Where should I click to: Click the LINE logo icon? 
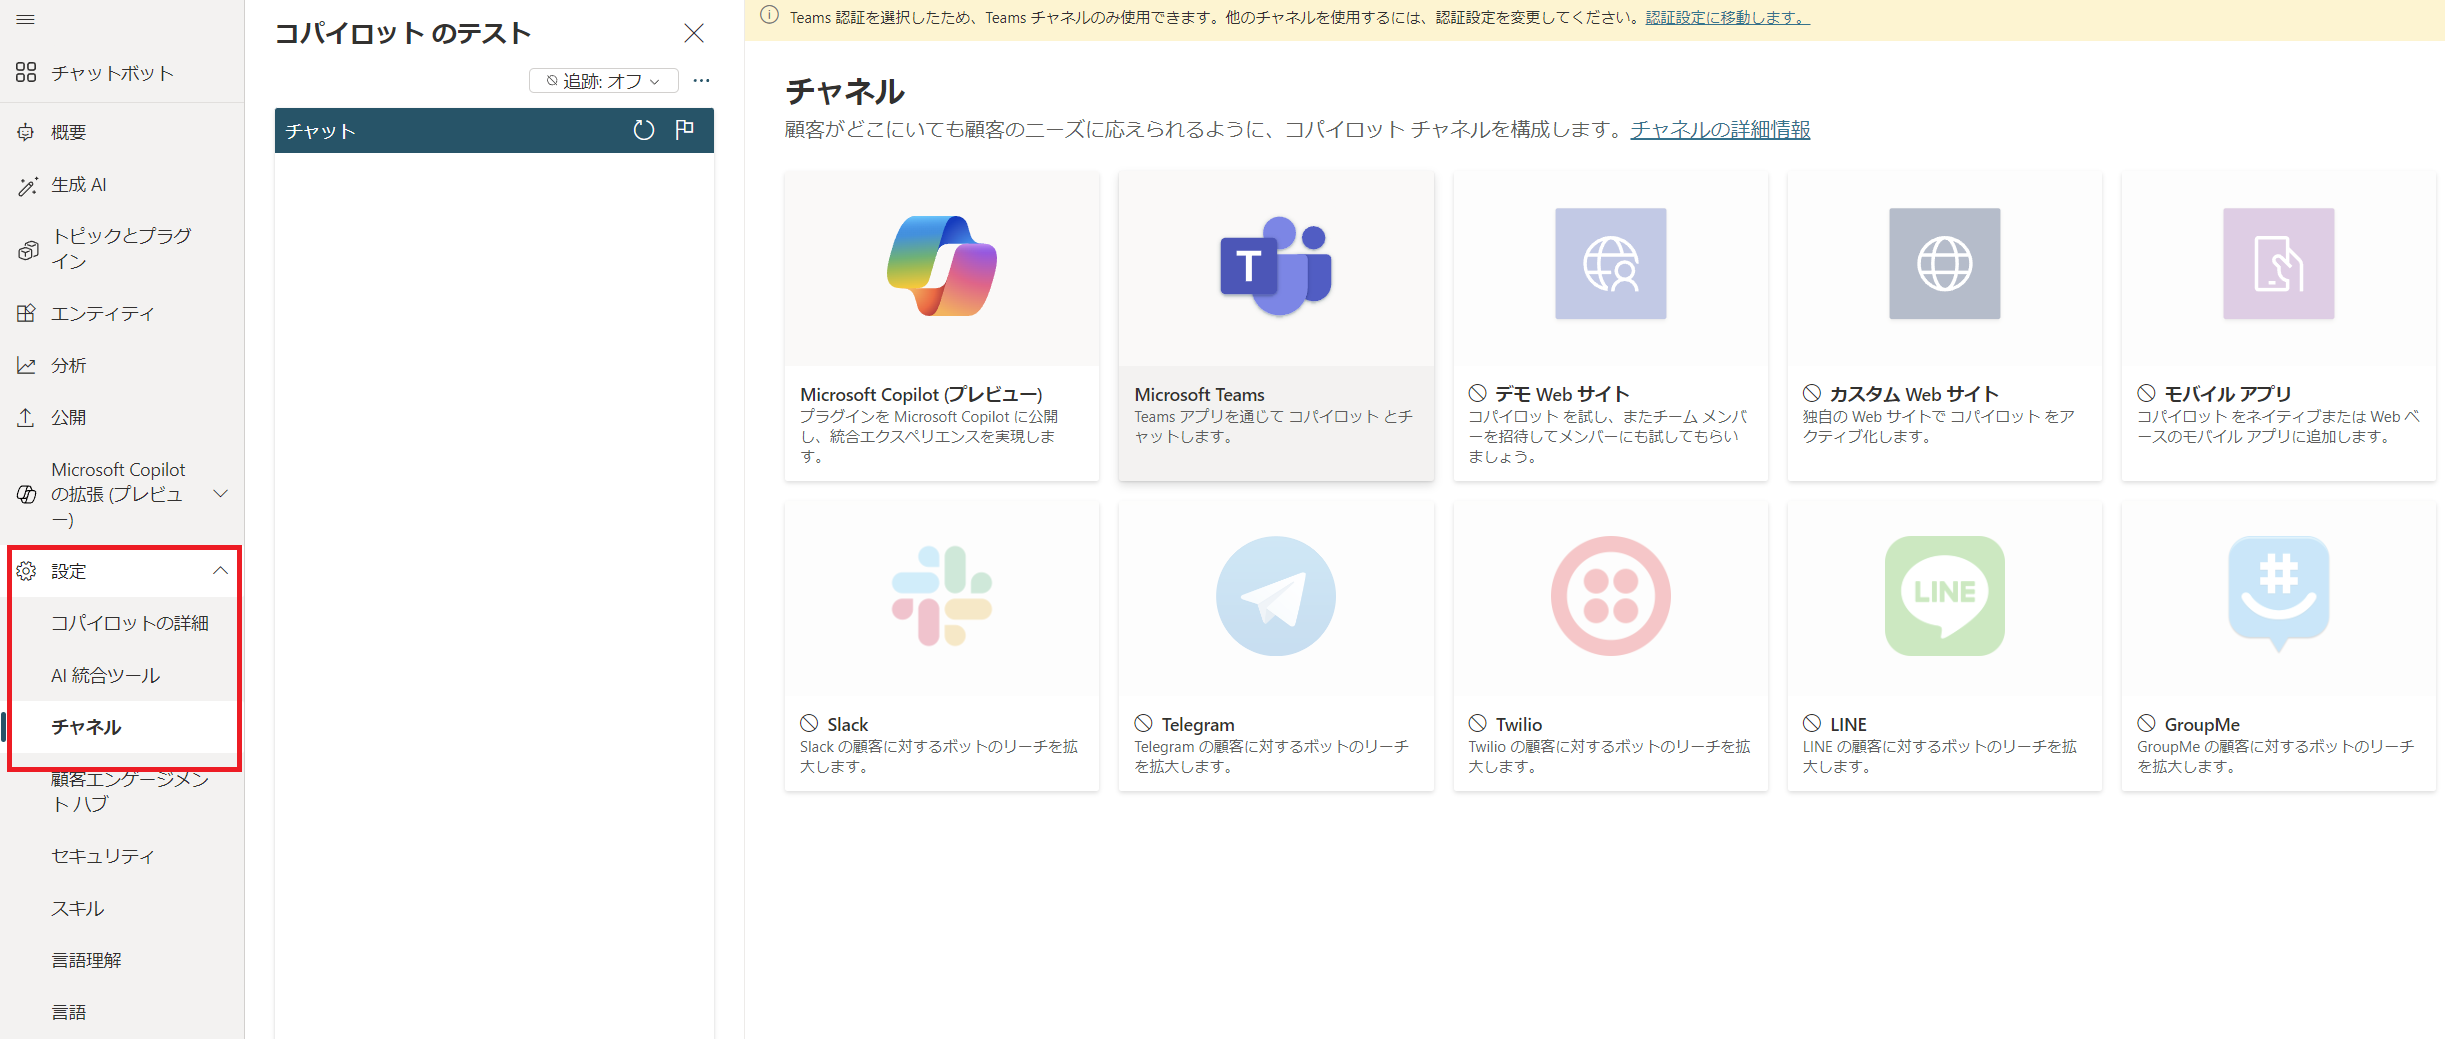click(x=1944, y=596)
